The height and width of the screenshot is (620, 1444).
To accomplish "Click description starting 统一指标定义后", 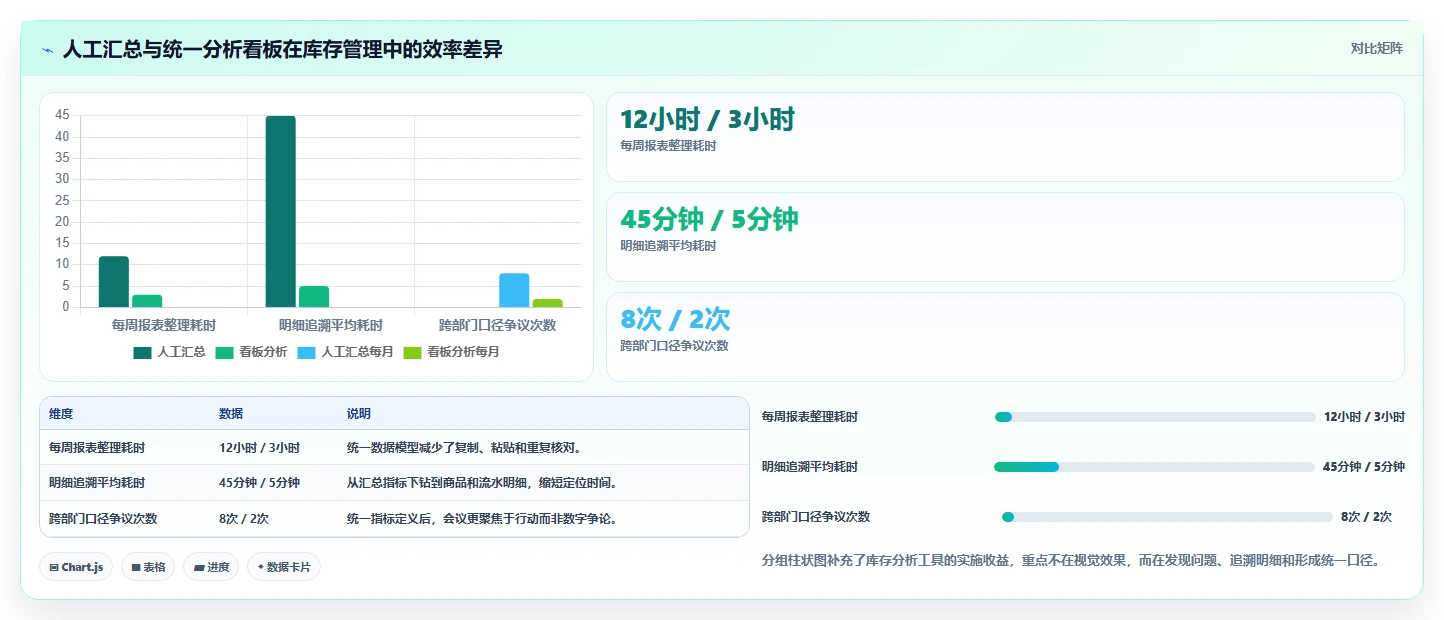I will tap(482, 519).
